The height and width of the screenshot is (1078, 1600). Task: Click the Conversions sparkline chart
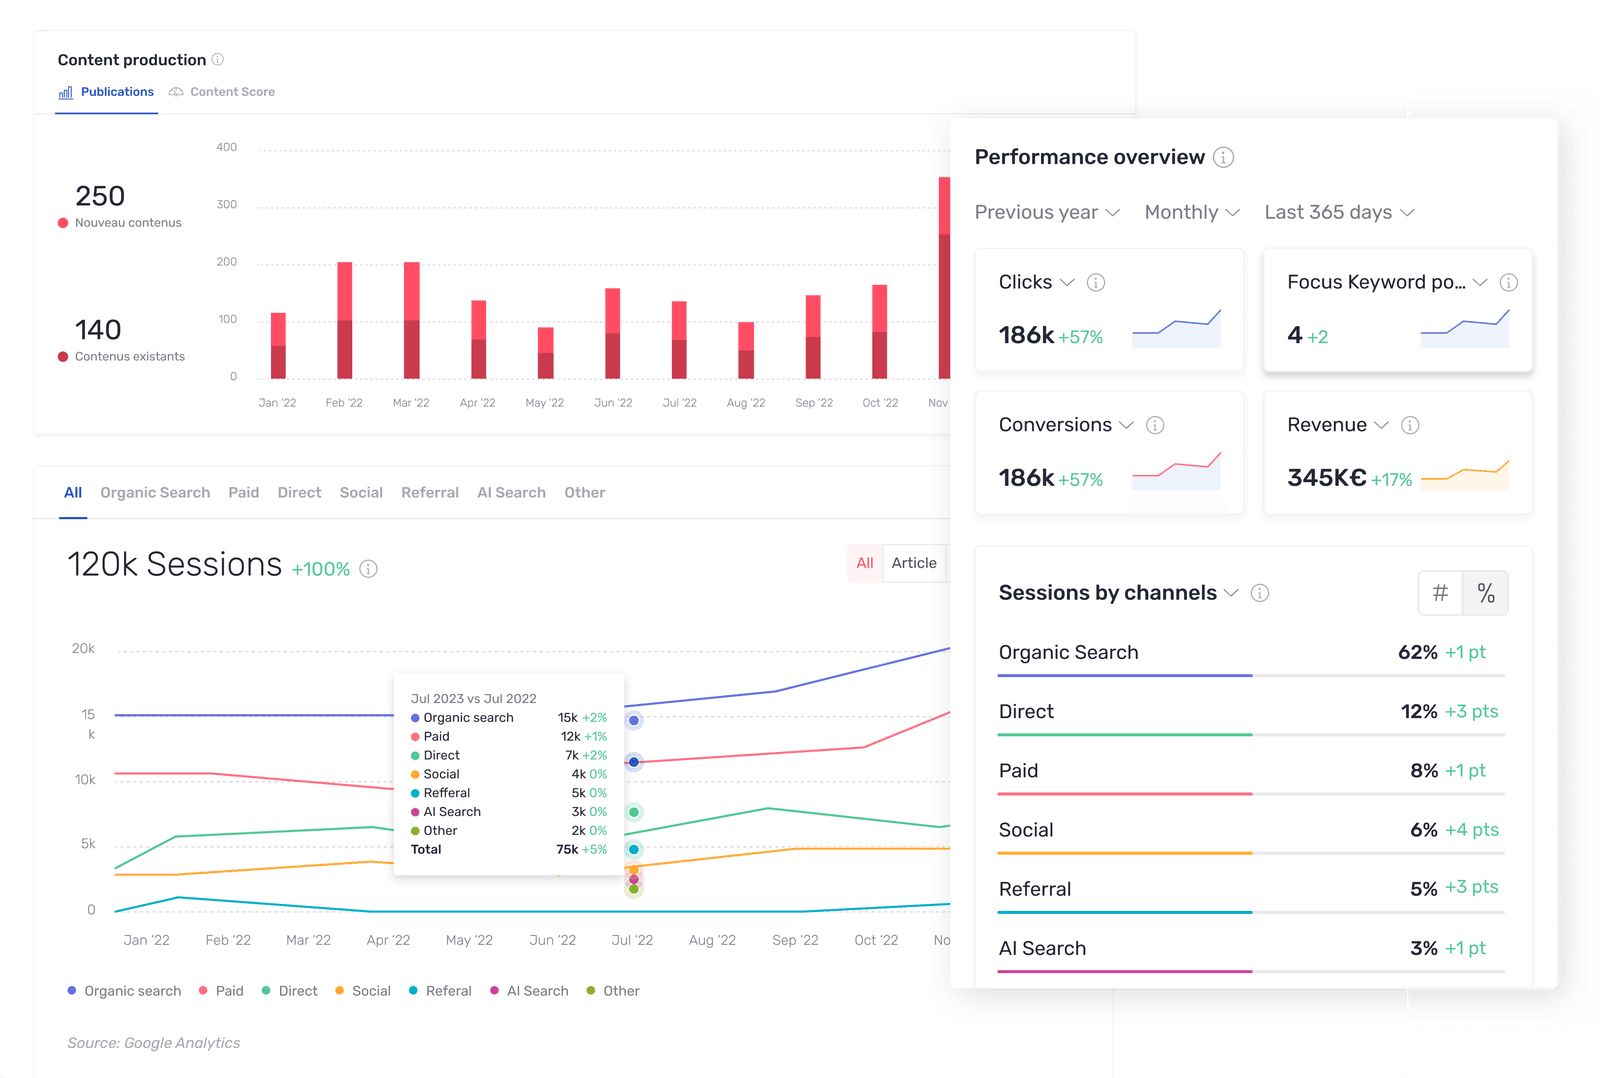[x=1176, y=471]
